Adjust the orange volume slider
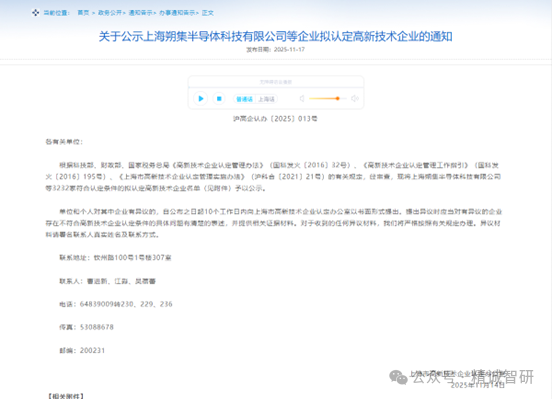Screen dimensions: 552x399 pyautogui.click(x=328, y=99)
